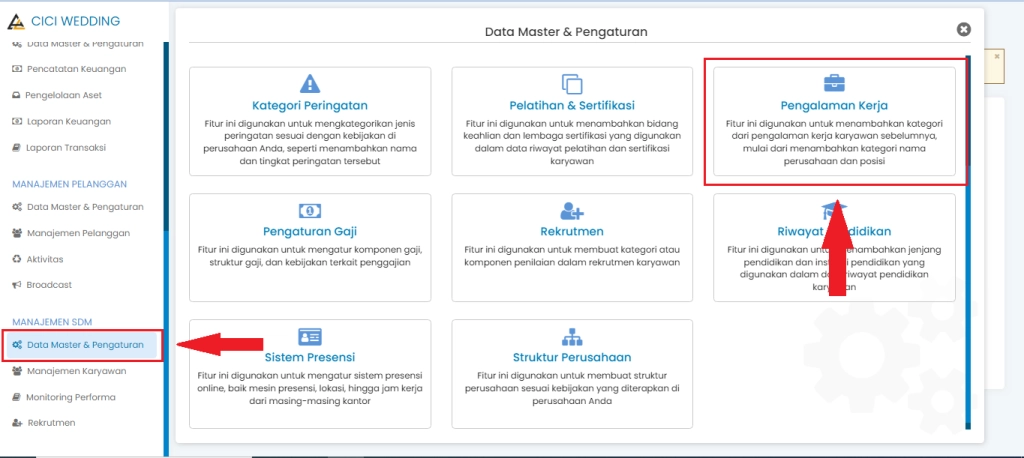Click gears icon beside Manajemen SDM Data Master
Viewport: 1024px width, 458px height.
(x=18, y=345)
